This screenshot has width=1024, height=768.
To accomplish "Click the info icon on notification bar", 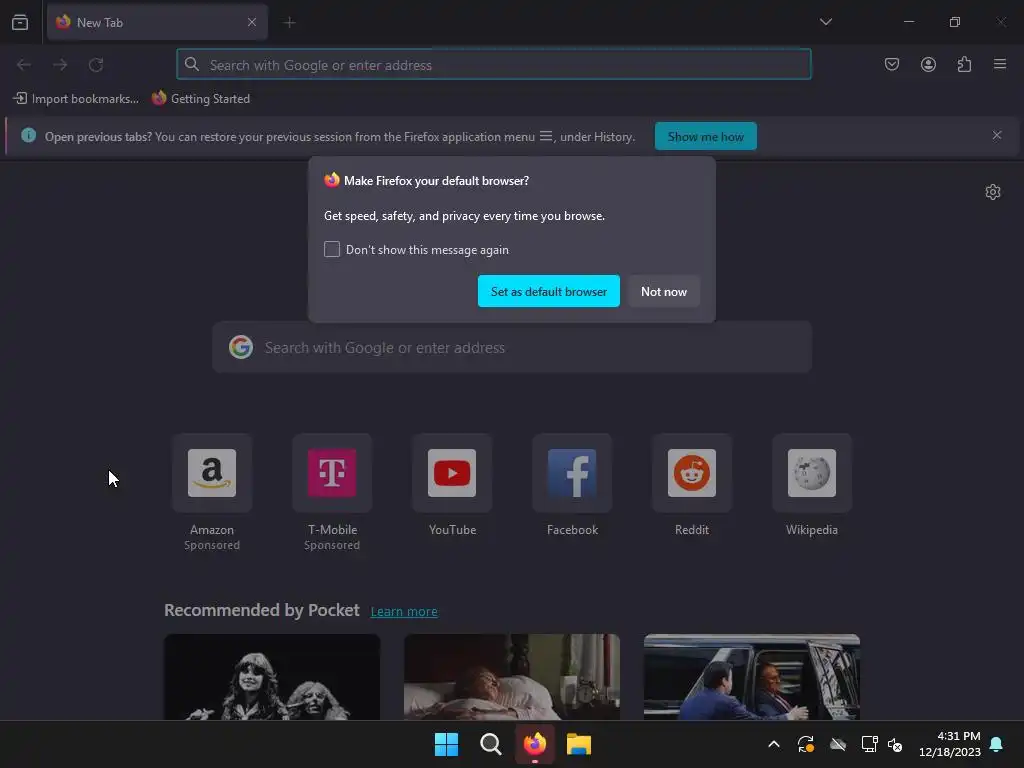I will (x=28, y=135).
